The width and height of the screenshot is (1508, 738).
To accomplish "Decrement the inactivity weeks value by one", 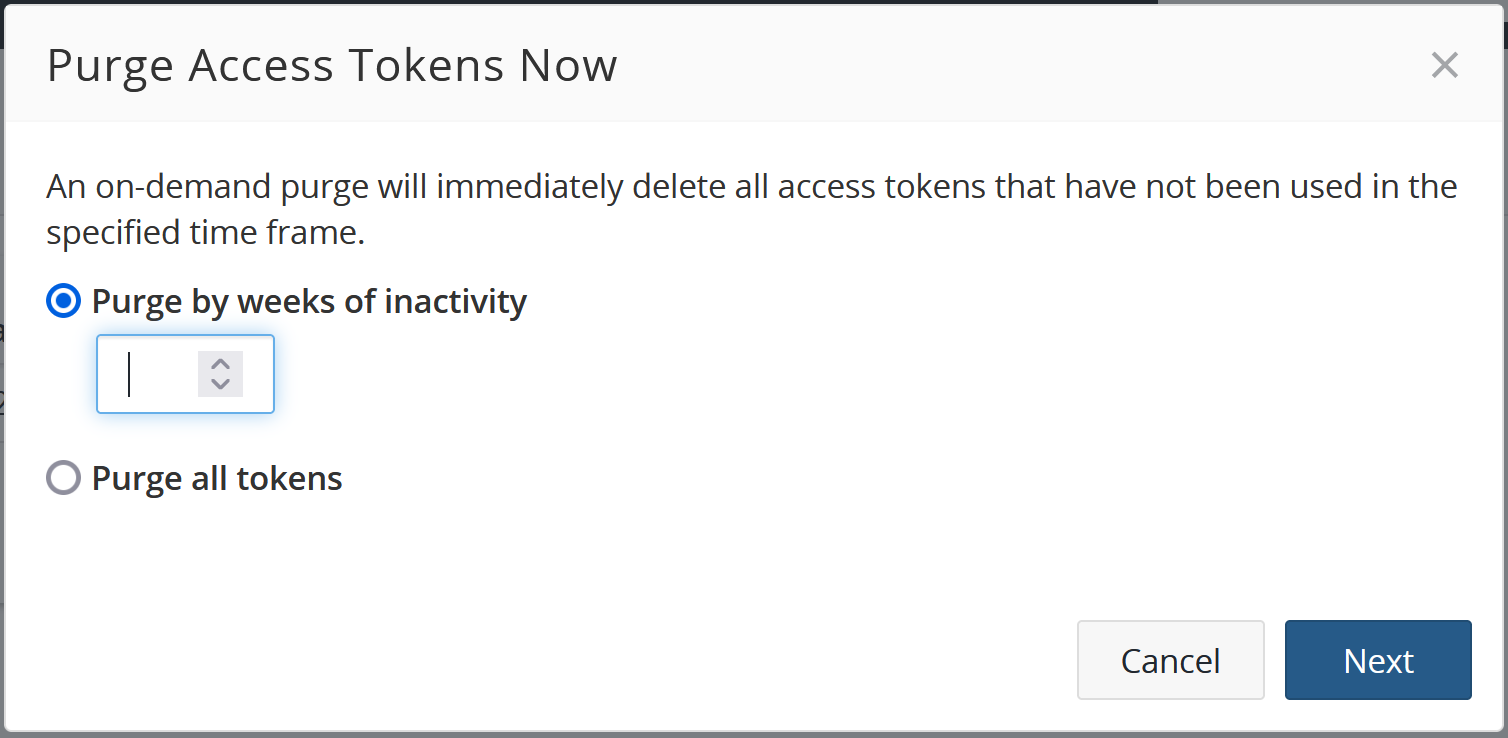I will point(221,384).
